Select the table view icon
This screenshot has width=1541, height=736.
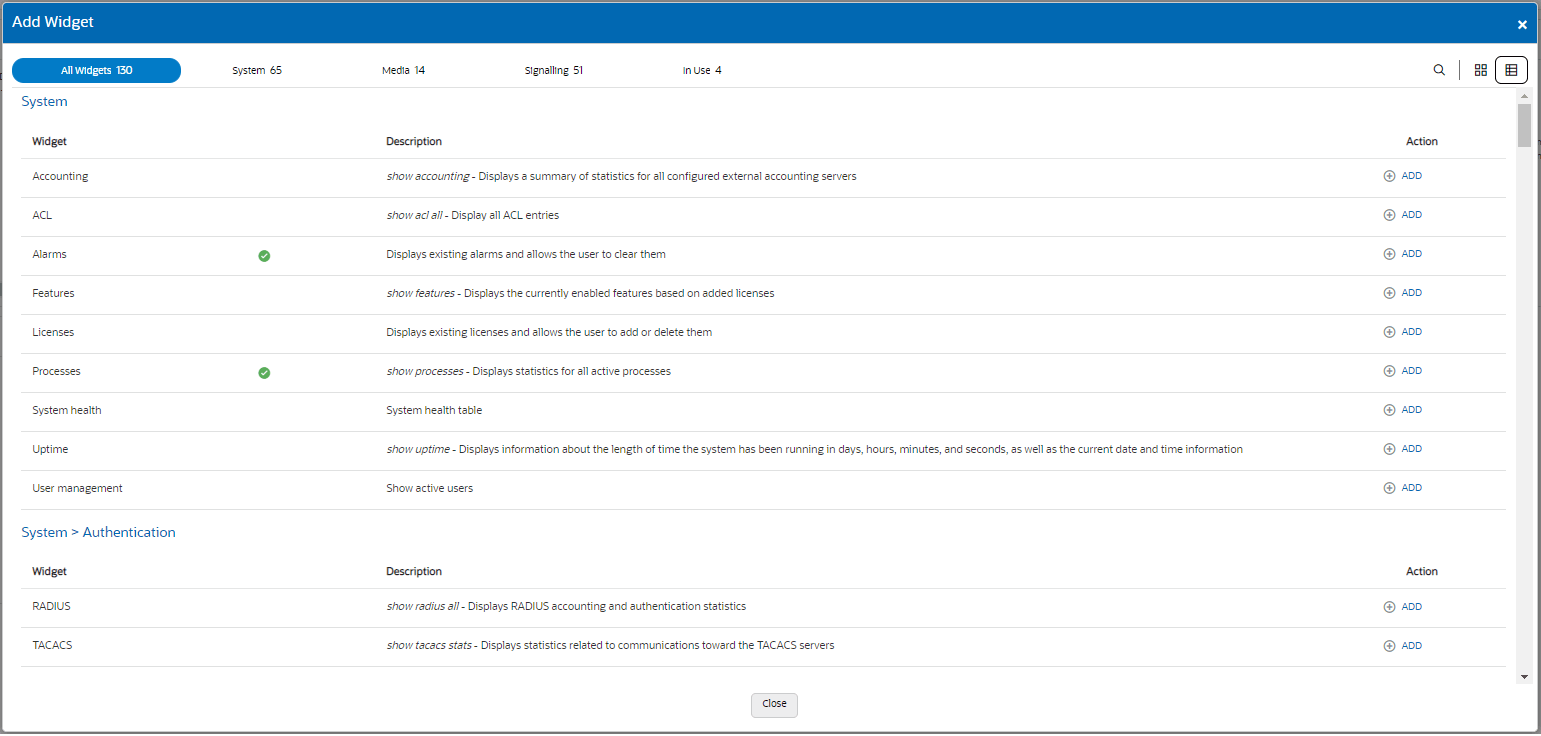[1510, 70]
